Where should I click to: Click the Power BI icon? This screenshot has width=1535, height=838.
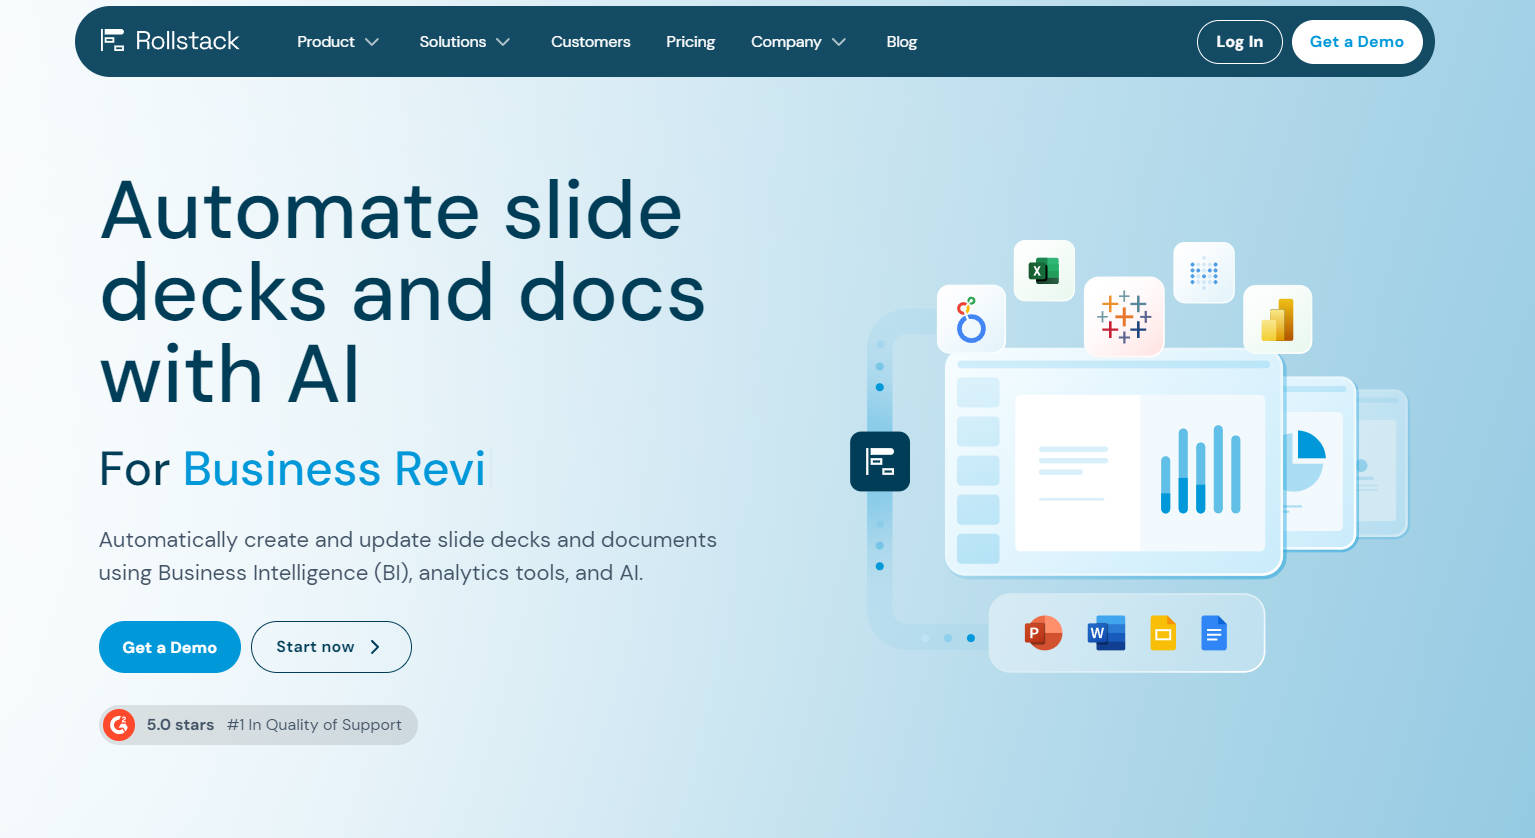click(x=1278, y=319)
